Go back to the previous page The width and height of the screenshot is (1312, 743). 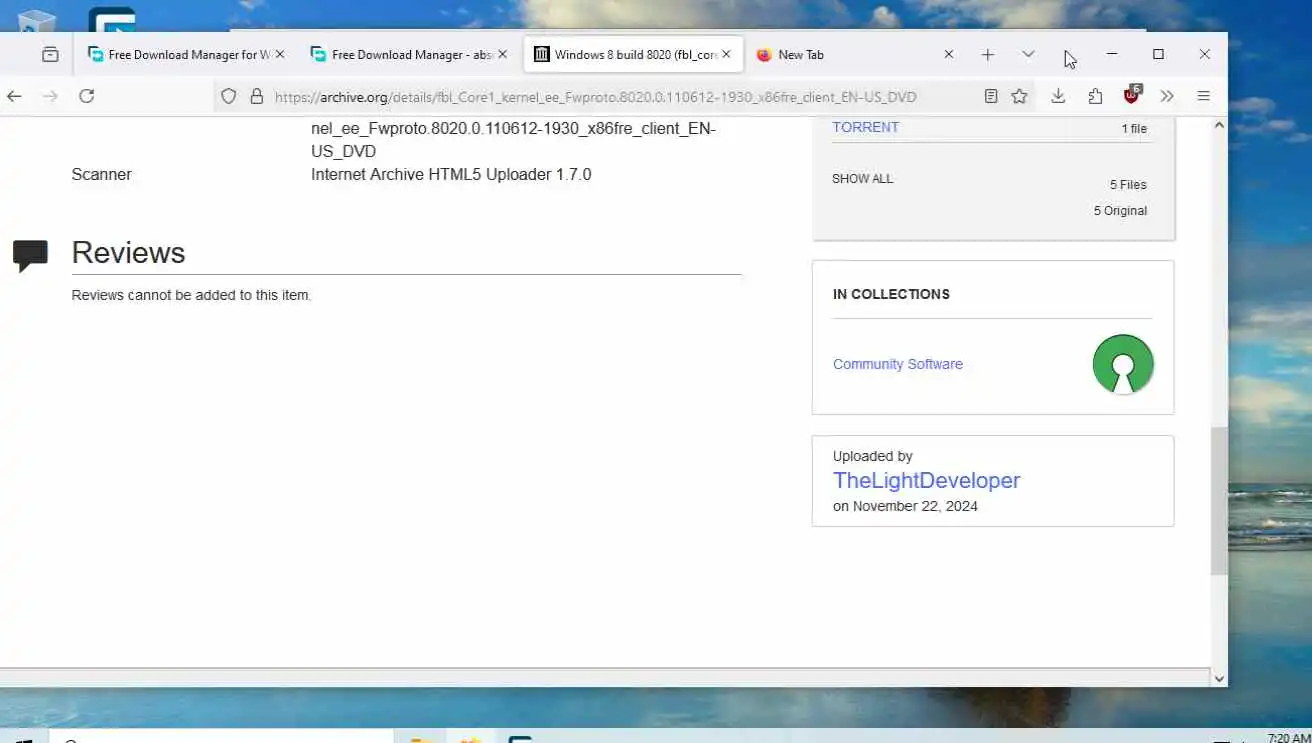[x=14, y=96]
